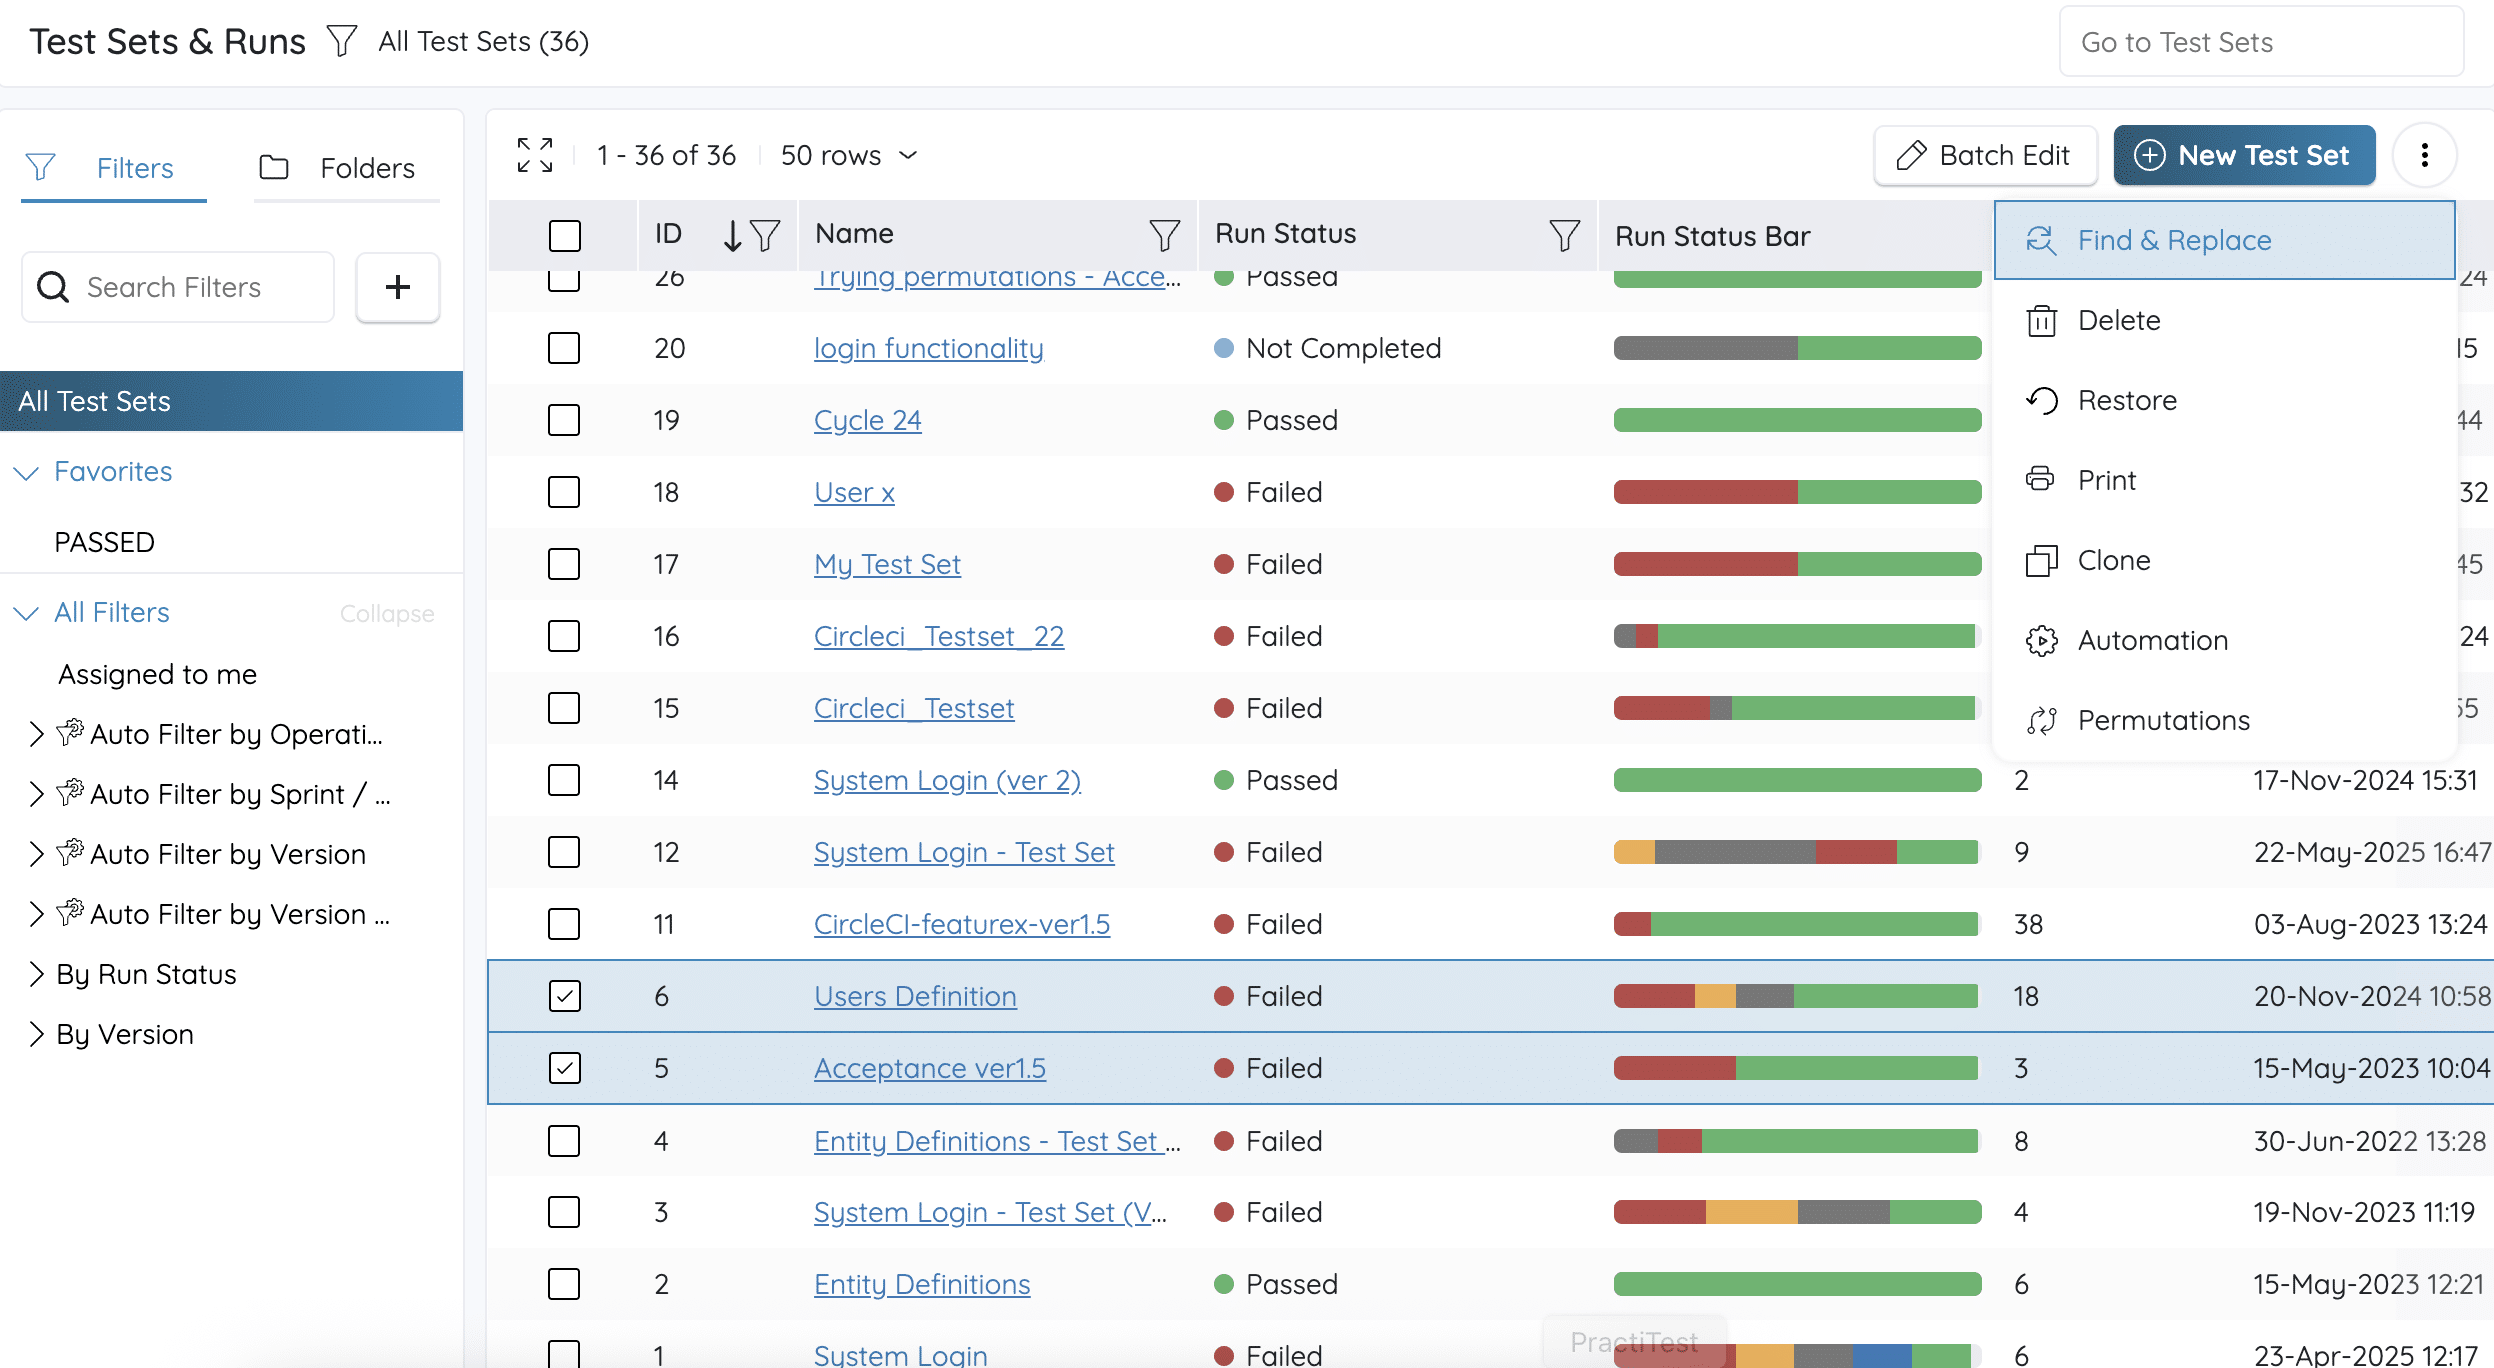2494x1368 pixels.
Task: Uncheck the Users Definition row checkbox
Action: point(564,996)
